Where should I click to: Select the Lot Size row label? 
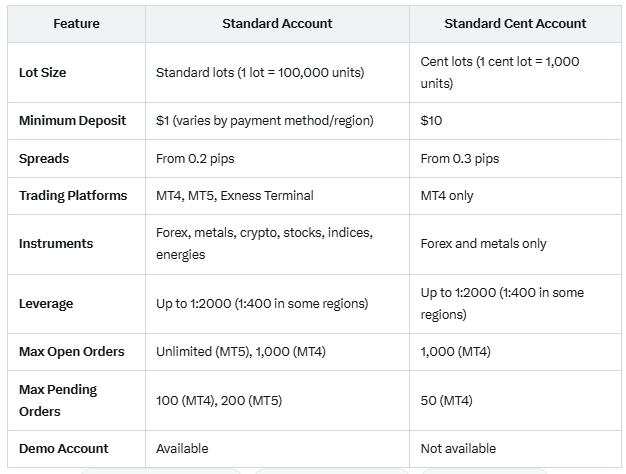(x=42, y=73)
